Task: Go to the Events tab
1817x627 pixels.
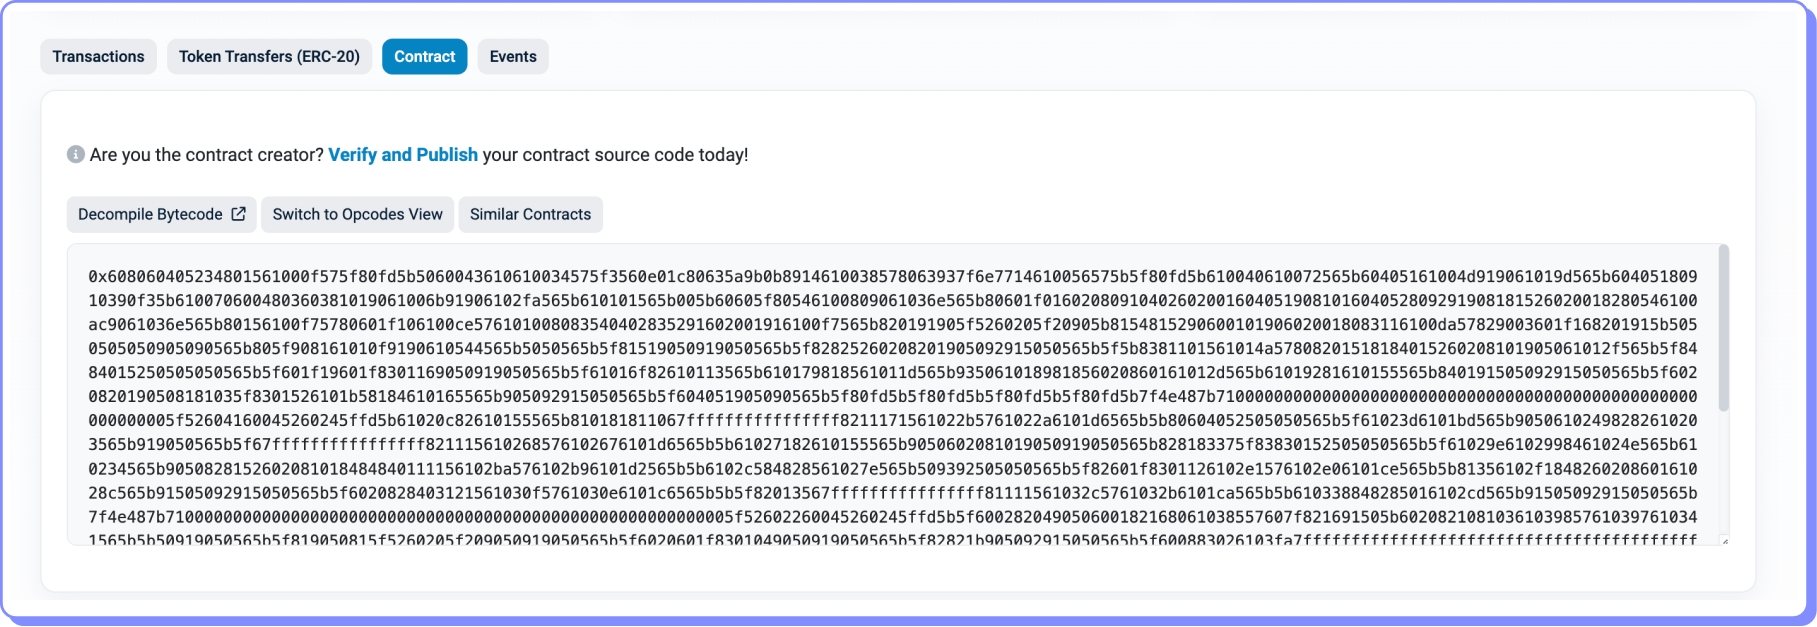Action: (x=513, y=57)
